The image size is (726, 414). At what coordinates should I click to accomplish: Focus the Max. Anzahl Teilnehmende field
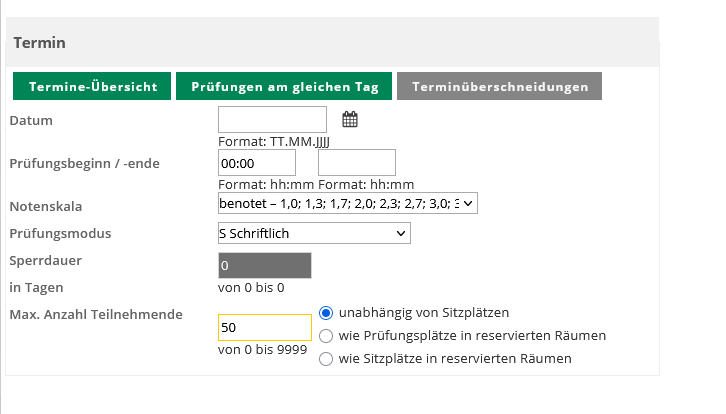264,327
